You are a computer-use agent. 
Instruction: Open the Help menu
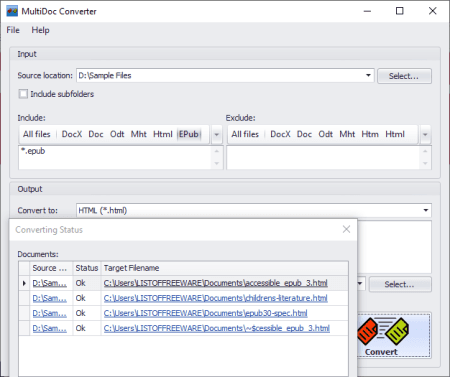40,30
